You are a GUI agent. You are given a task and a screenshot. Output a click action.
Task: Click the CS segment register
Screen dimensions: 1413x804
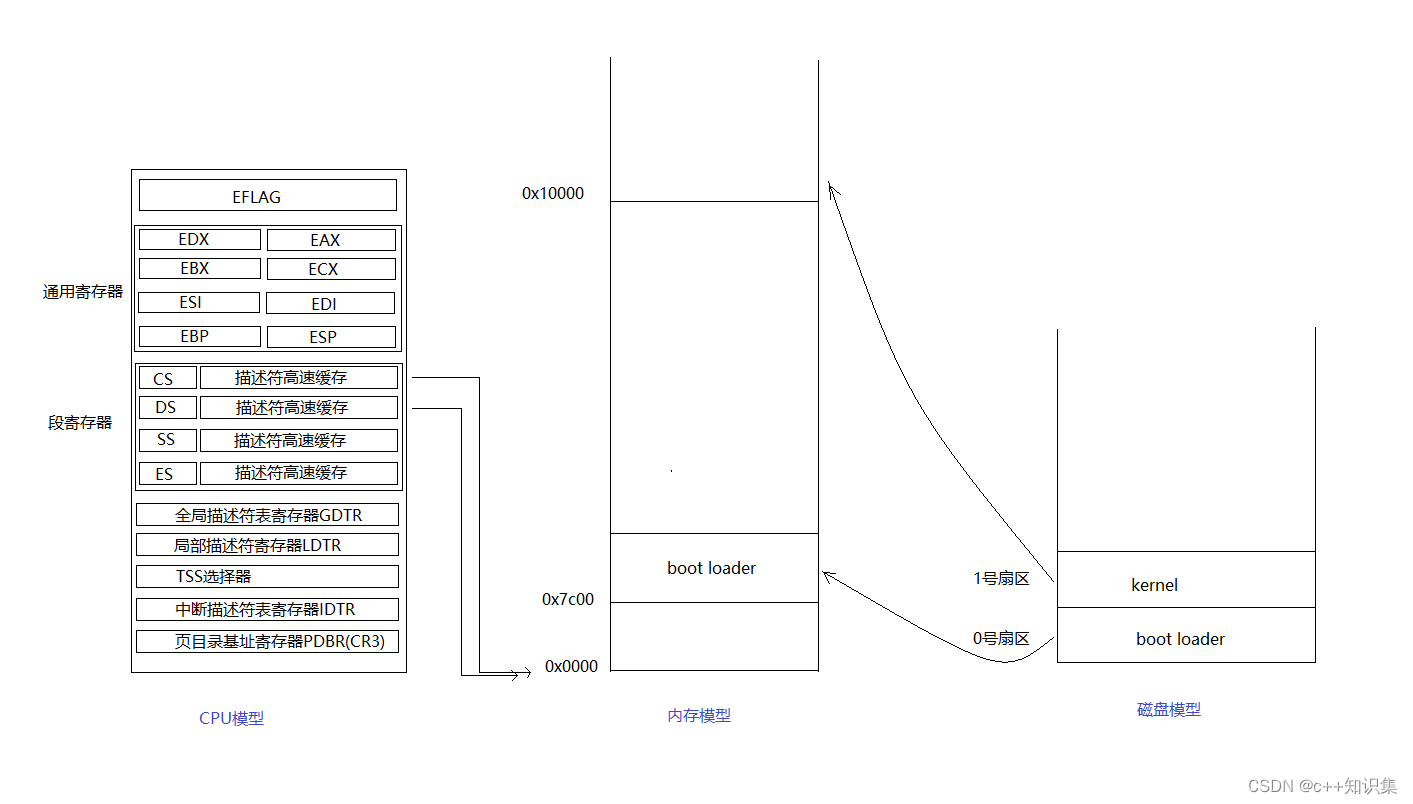click(168, 378)
